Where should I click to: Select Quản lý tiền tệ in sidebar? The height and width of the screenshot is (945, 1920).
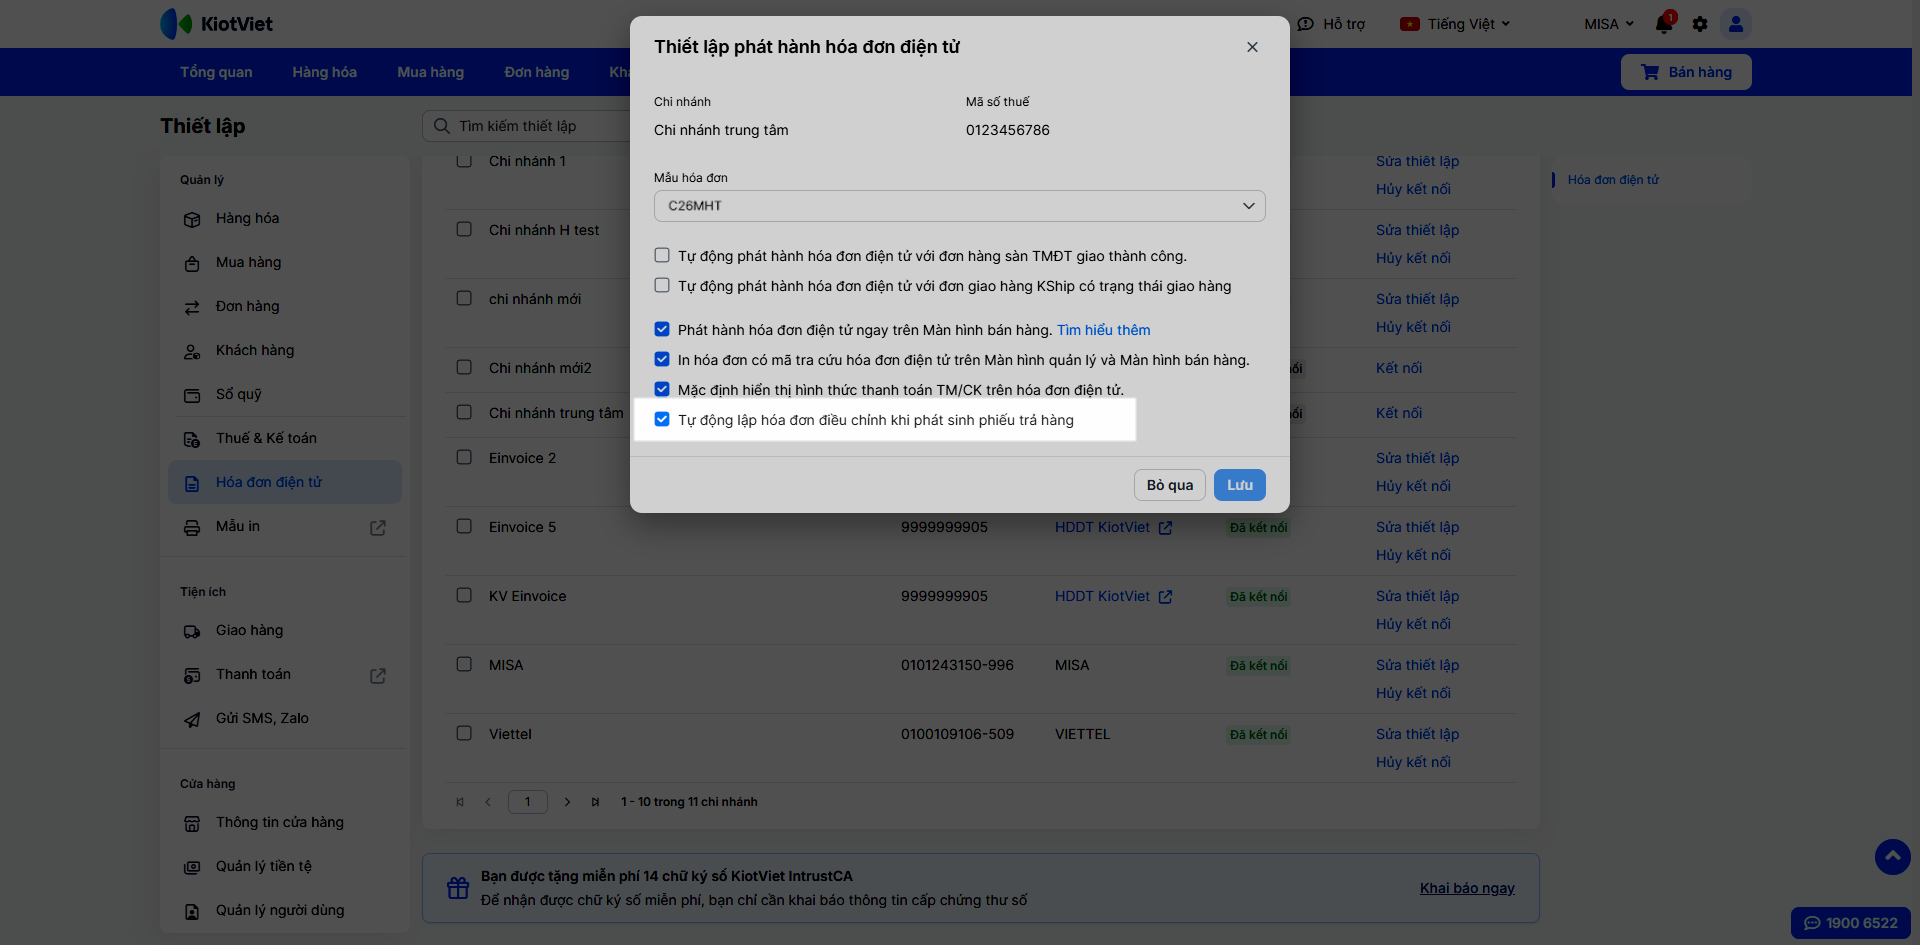[x=285, y=866]
